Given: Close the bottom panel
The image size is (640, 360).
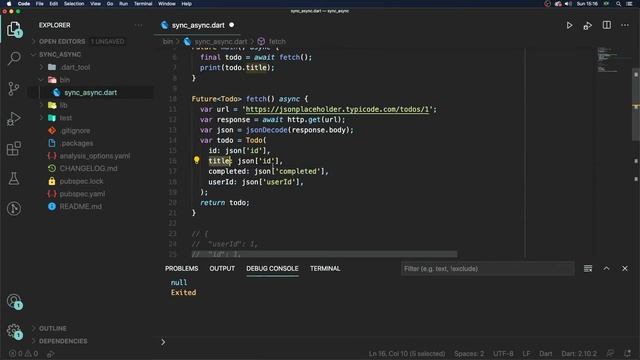Looking at the screenshot, I should point(624,269).
